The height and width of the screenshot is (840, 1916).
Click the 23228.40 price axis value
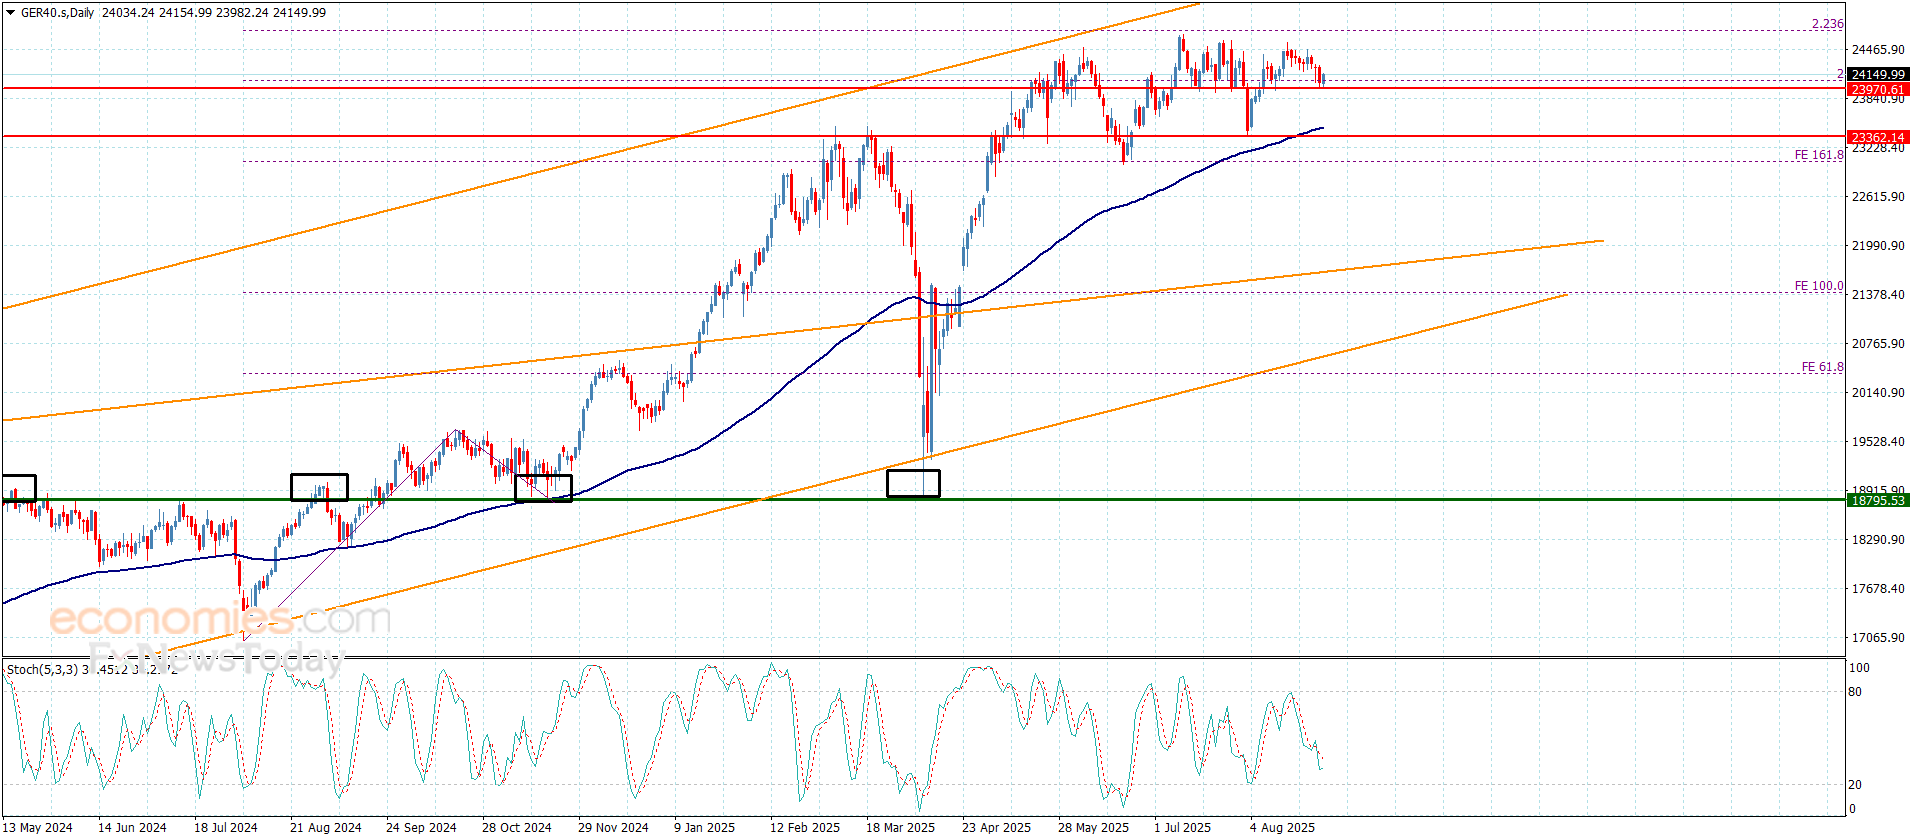(1878, 148)
